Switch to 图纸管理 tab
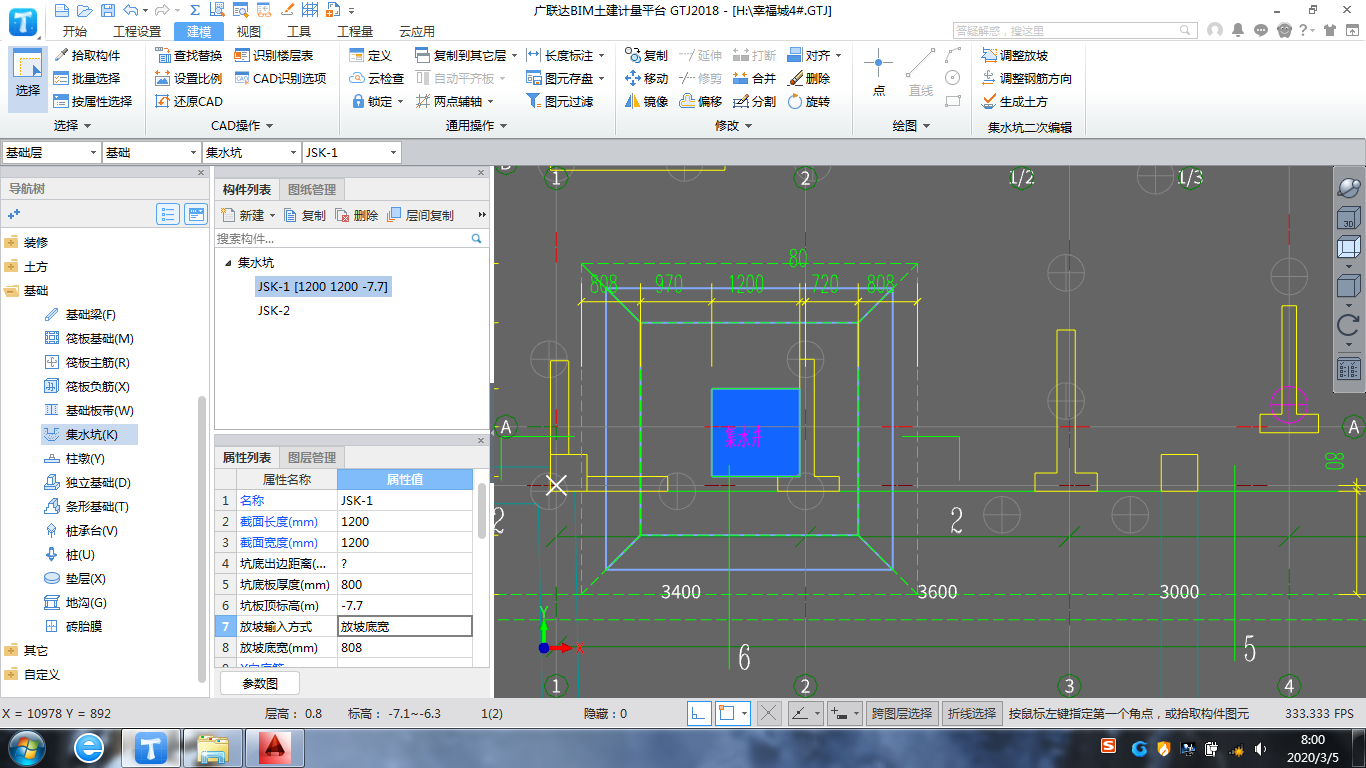The width and height of the screenshot is (1366, 768). tap(312, 189)
